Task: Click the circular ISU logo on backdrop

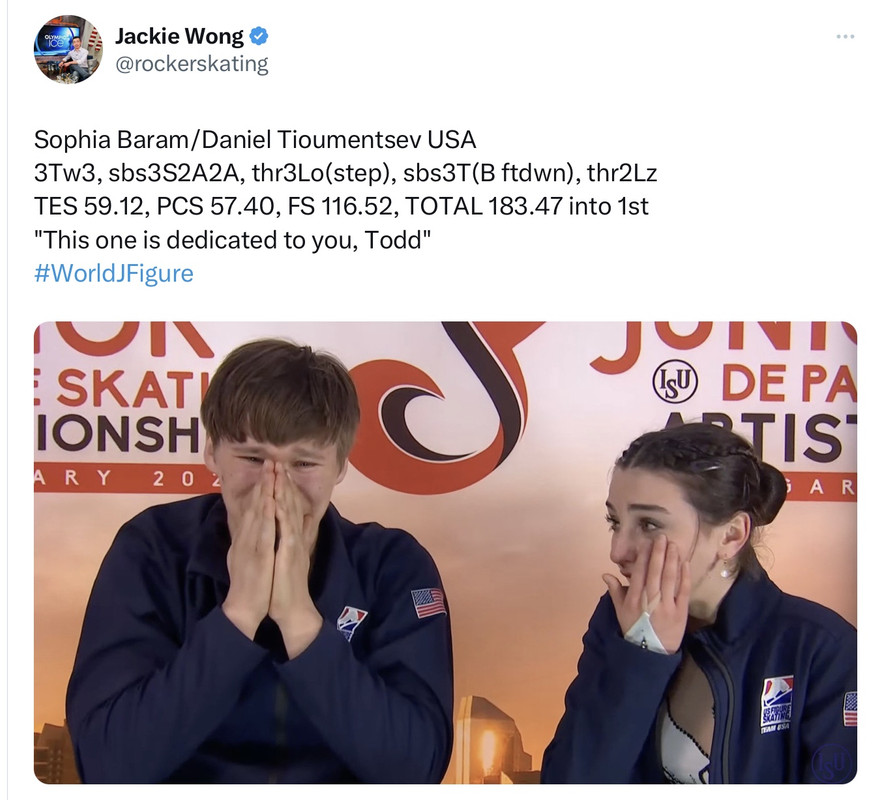Action: [x=675, y=381]
